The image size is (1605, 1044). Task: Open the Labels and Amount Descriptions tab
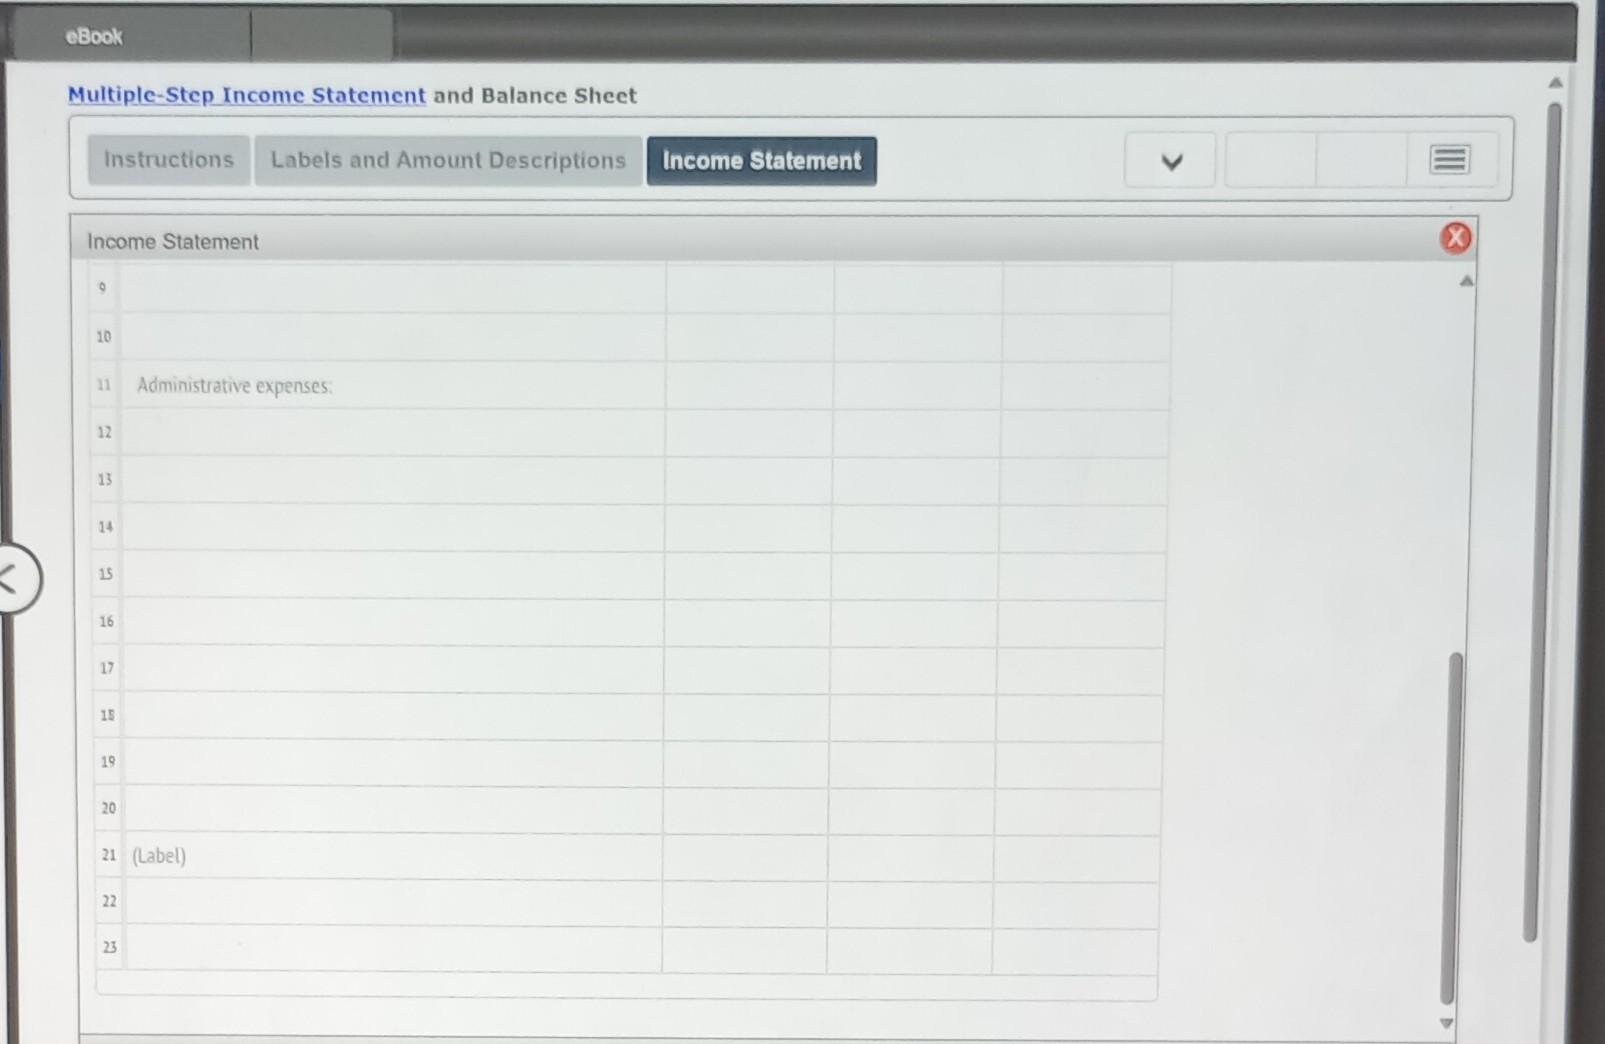click(446, 160)
